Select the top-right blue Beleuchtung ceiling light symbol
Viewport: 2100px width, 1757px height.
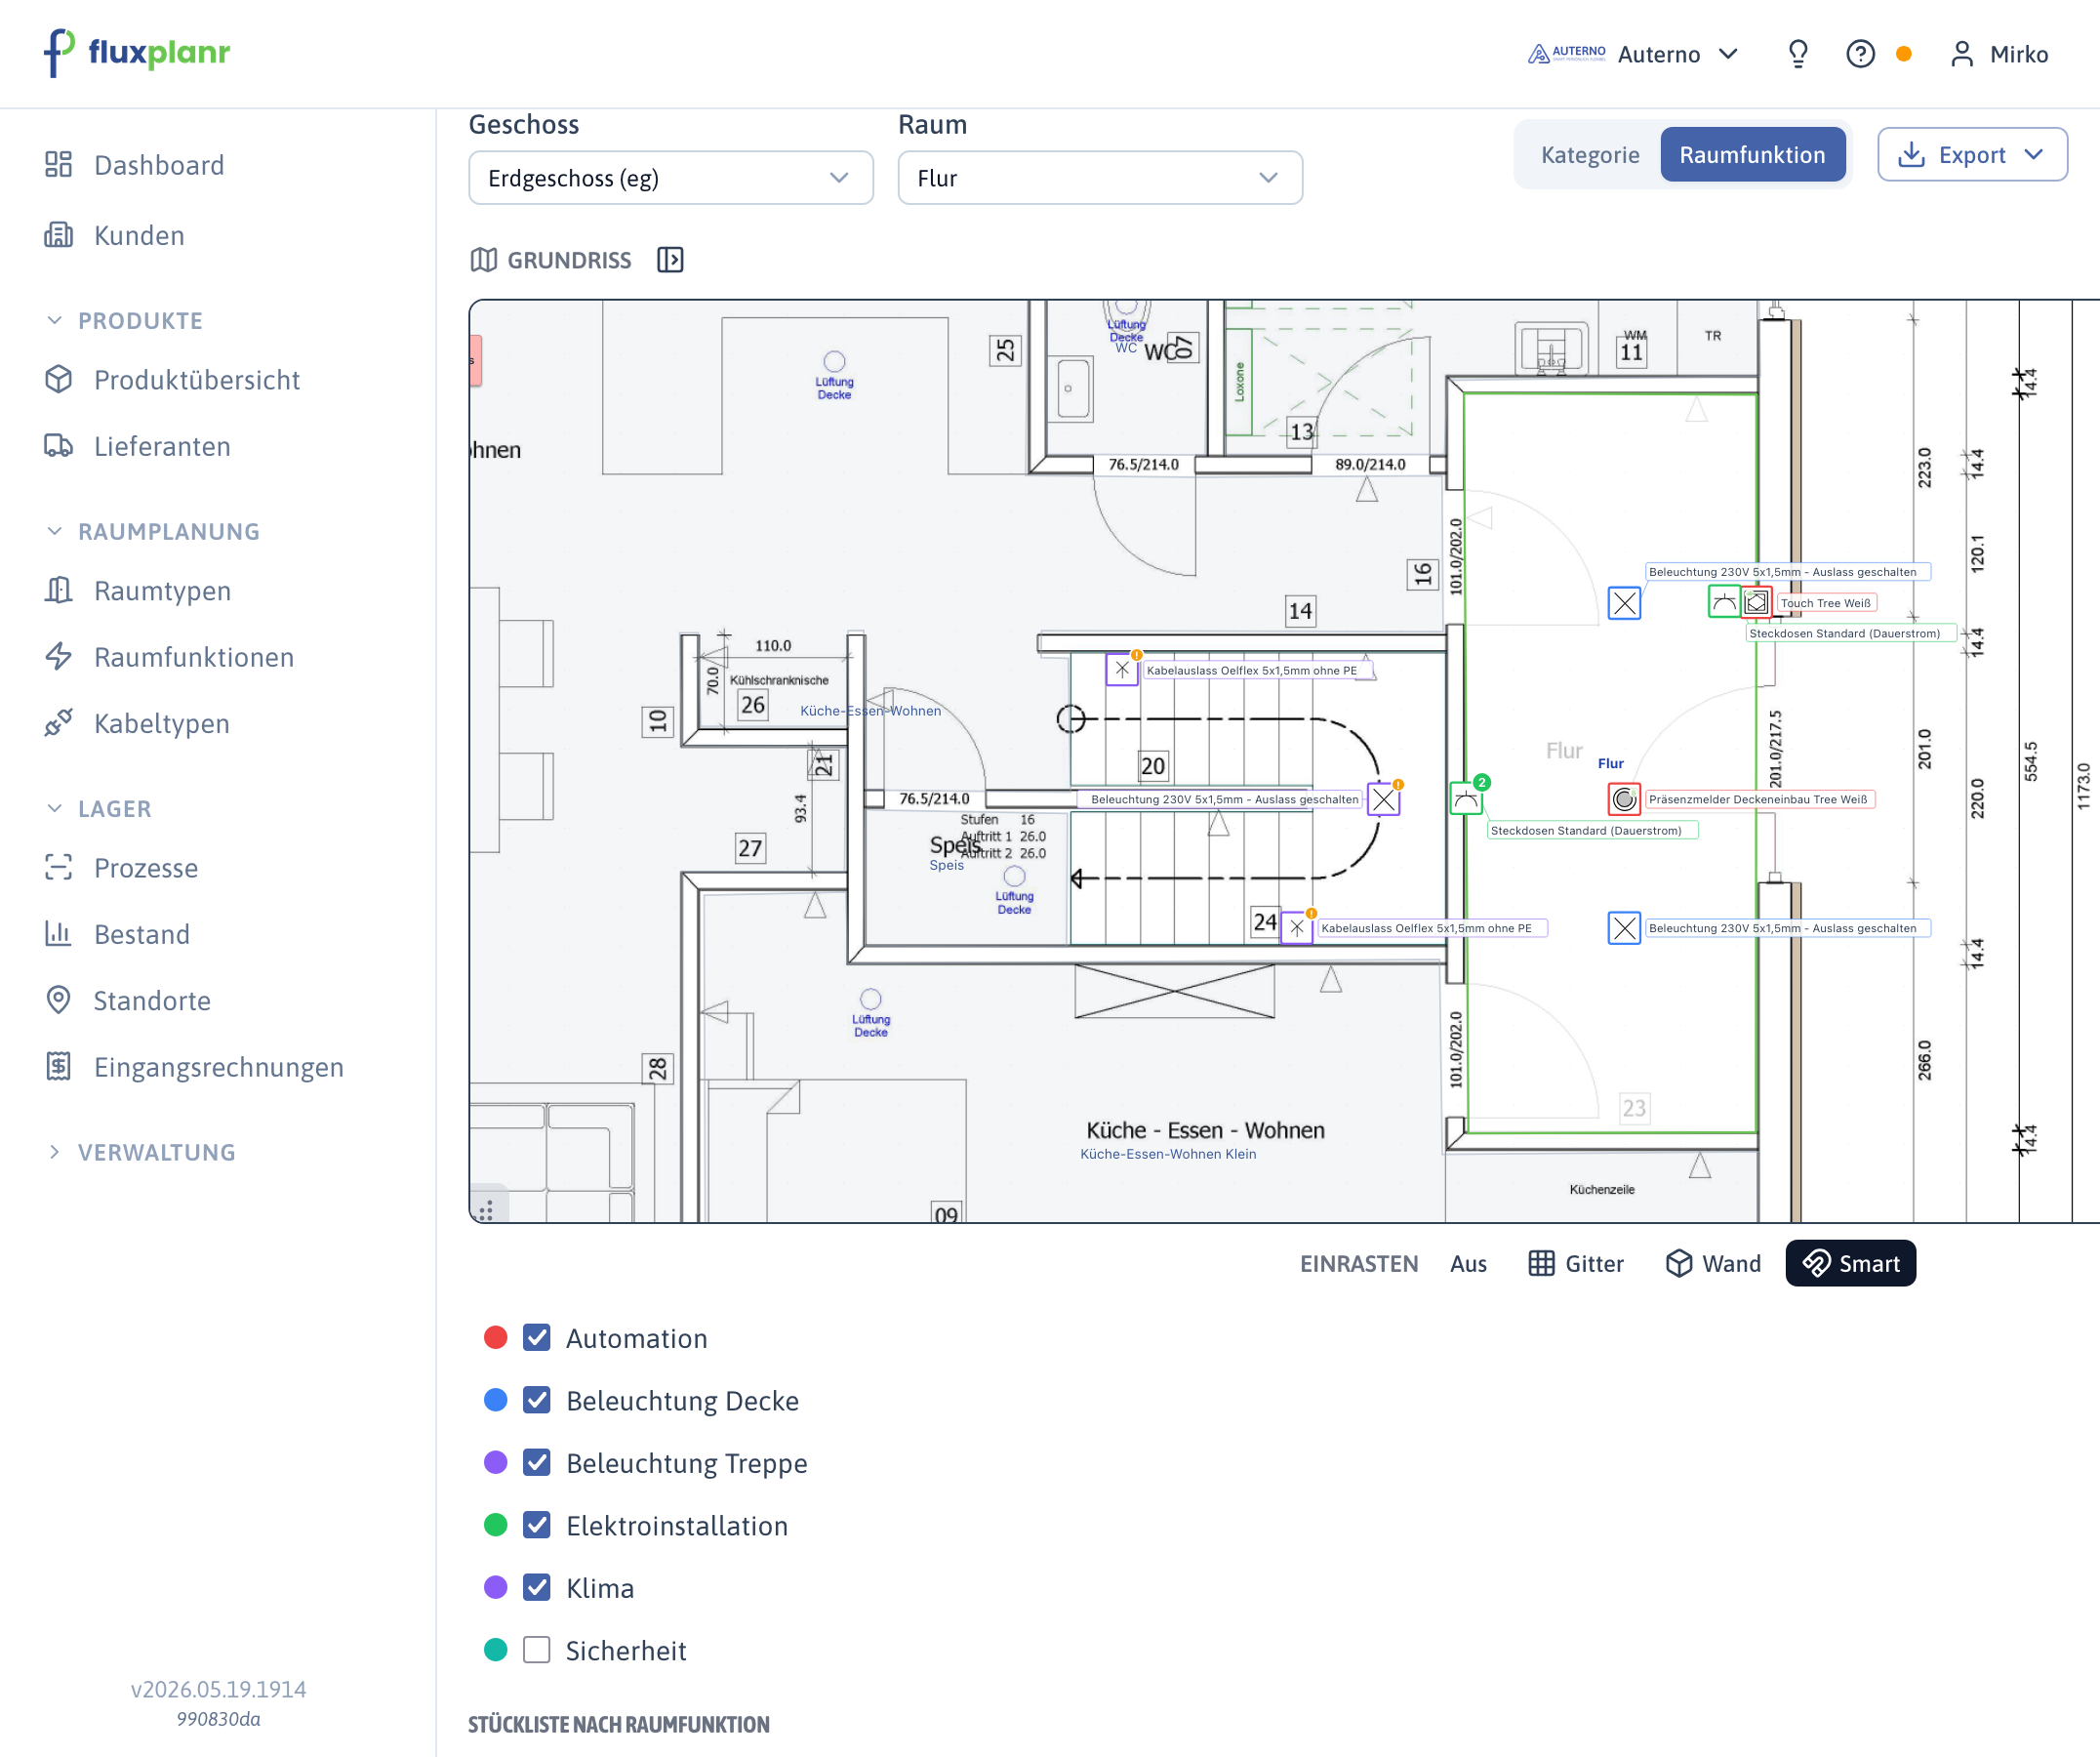pos(1624,603)
